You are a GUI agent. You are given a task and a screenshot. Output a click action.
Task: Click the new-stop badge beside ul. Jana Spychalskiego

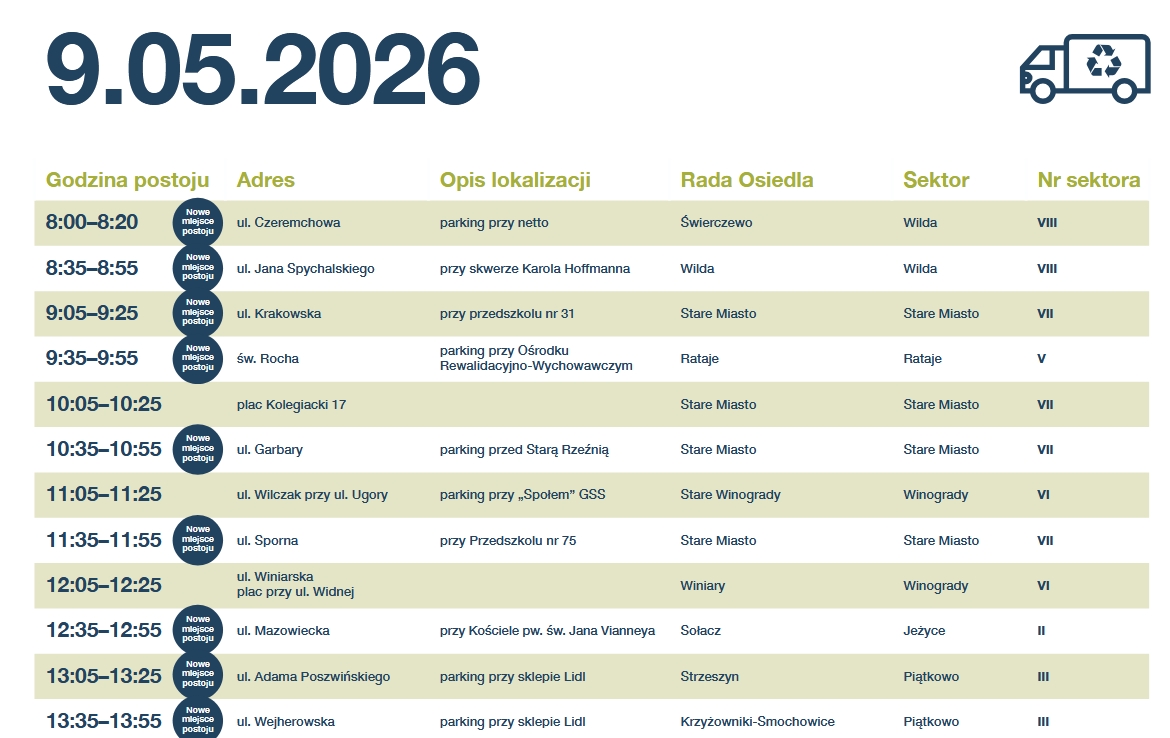197,268
